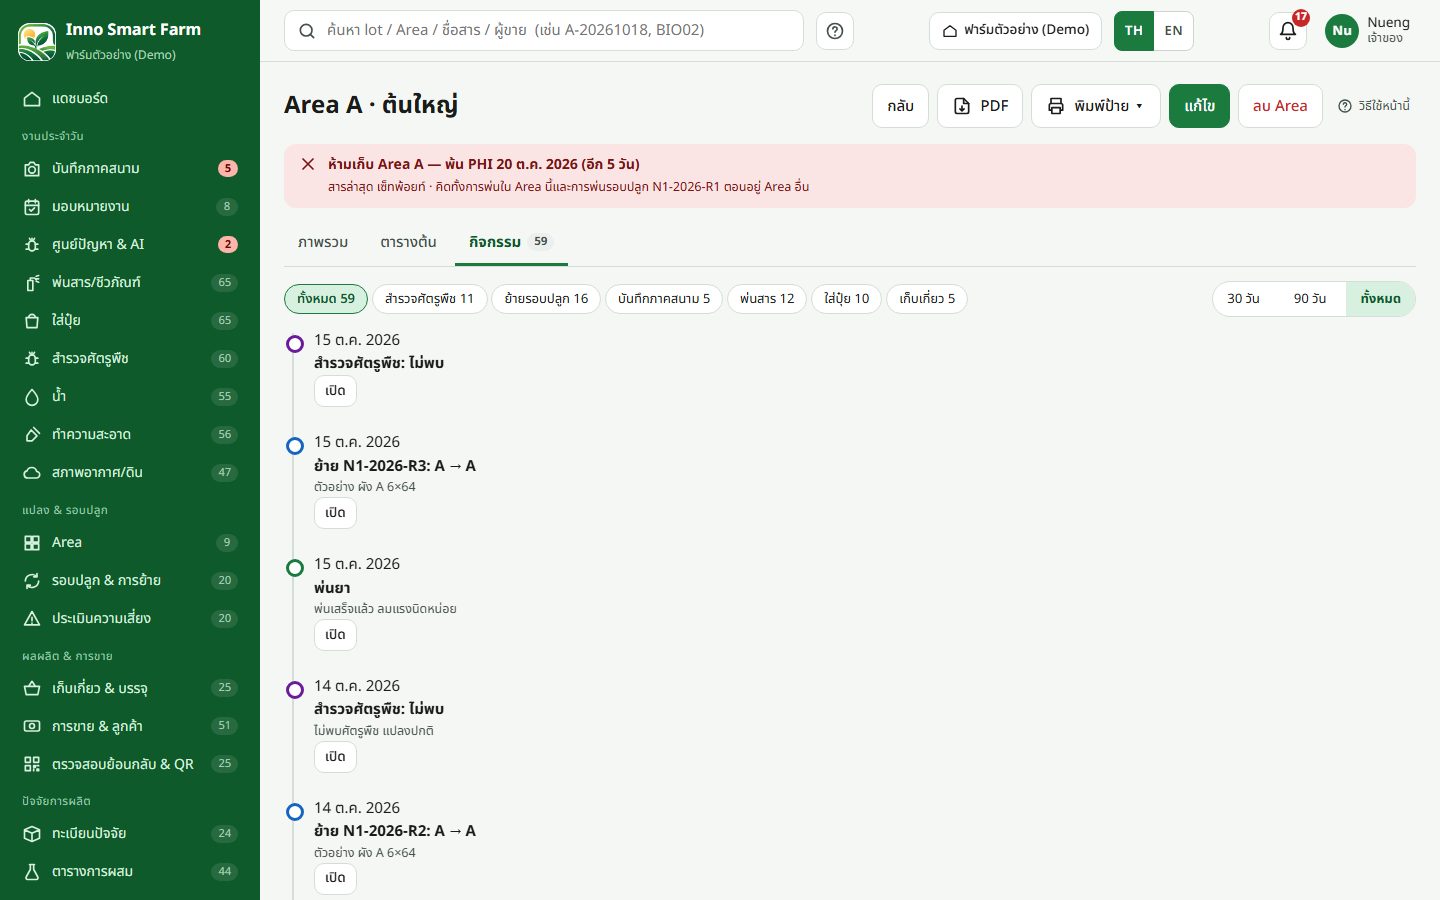Screen dimensions: 1440x900
Task: Open the ฟาร์มตัวอย่าง (Demo) farm selector
Action: point(1016,31)
